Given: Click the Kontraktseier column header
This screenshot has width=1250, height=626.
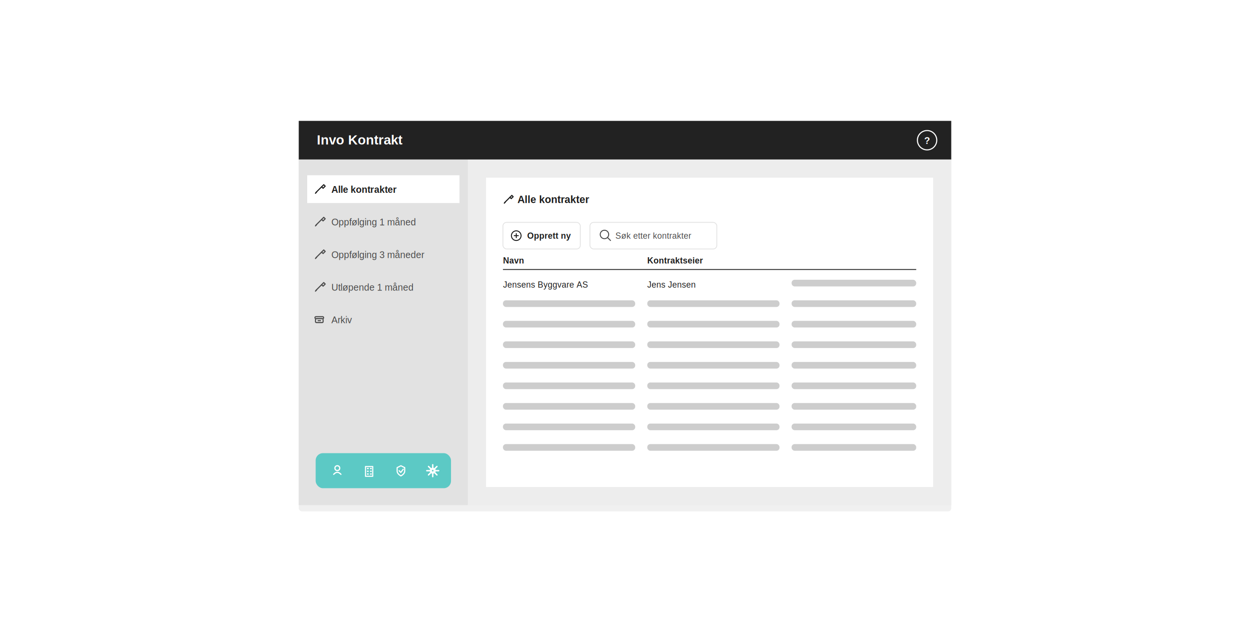Looking at the screenshot, I should 675,261.
